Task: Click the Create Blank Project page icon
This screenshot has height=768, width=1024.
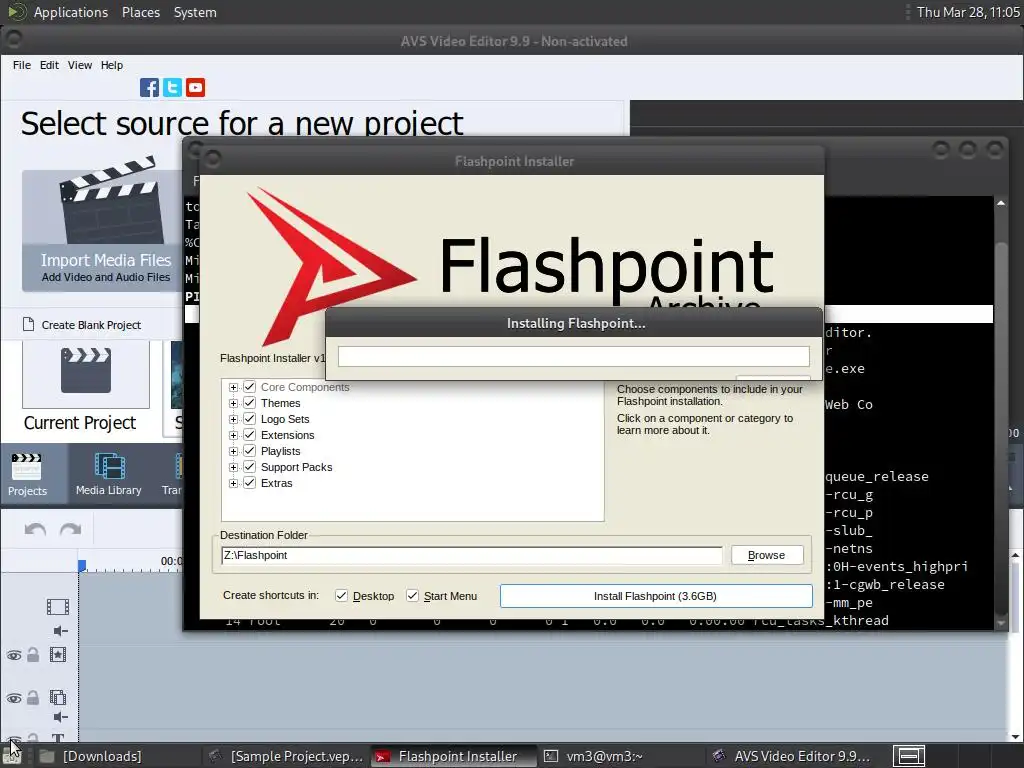Action: 28,324
